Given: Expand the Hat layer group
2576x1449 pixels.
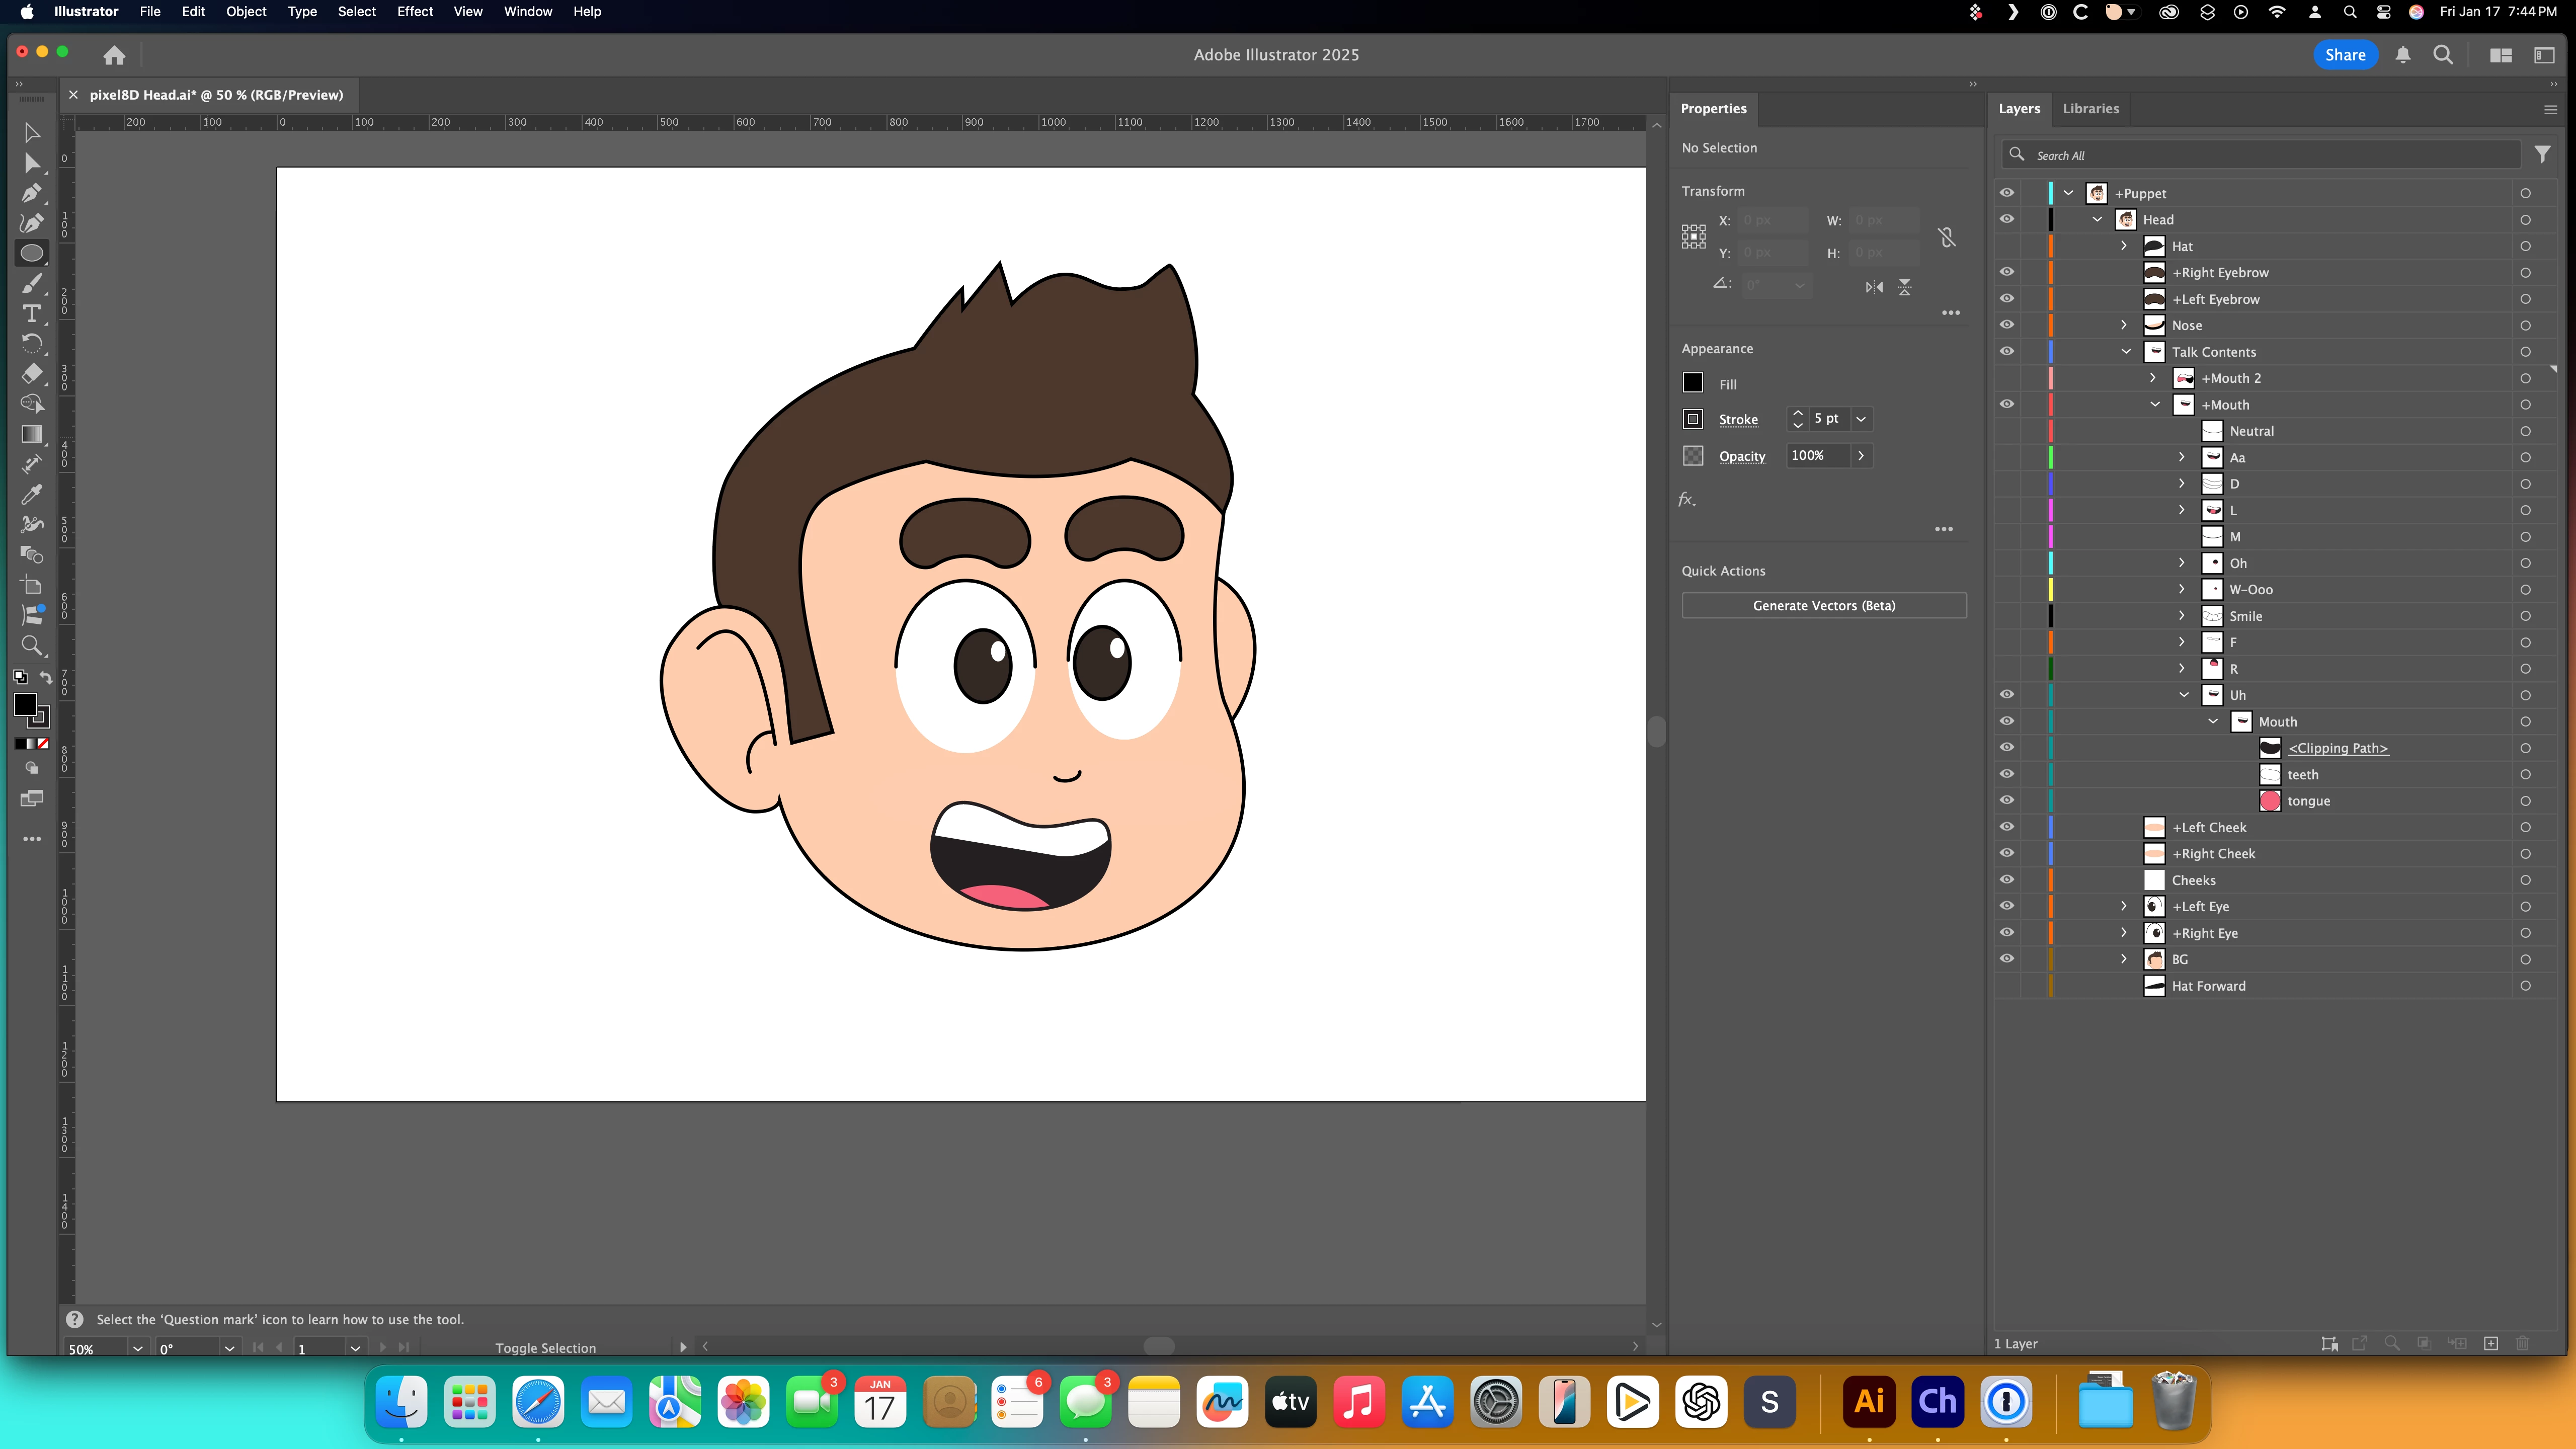Looking at the screenshot, I should coord(2124,246).
